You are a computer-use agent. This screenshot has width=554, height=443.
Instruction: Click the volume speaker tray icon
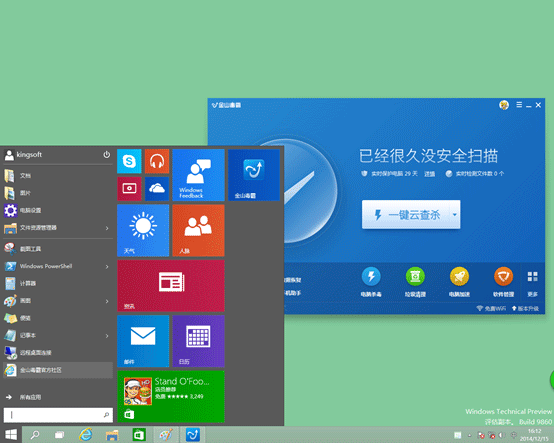click(501, 435)
